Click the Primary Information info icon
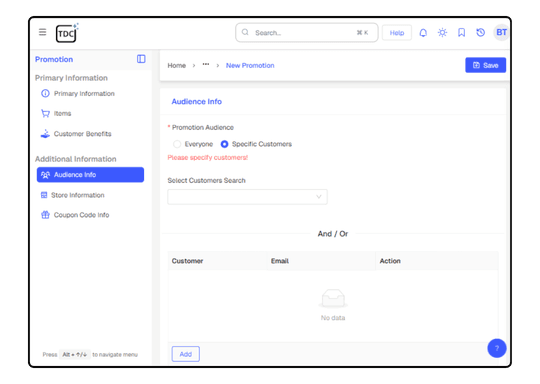The height and width of the screenshot is (384, 540). tap(45, 93)
